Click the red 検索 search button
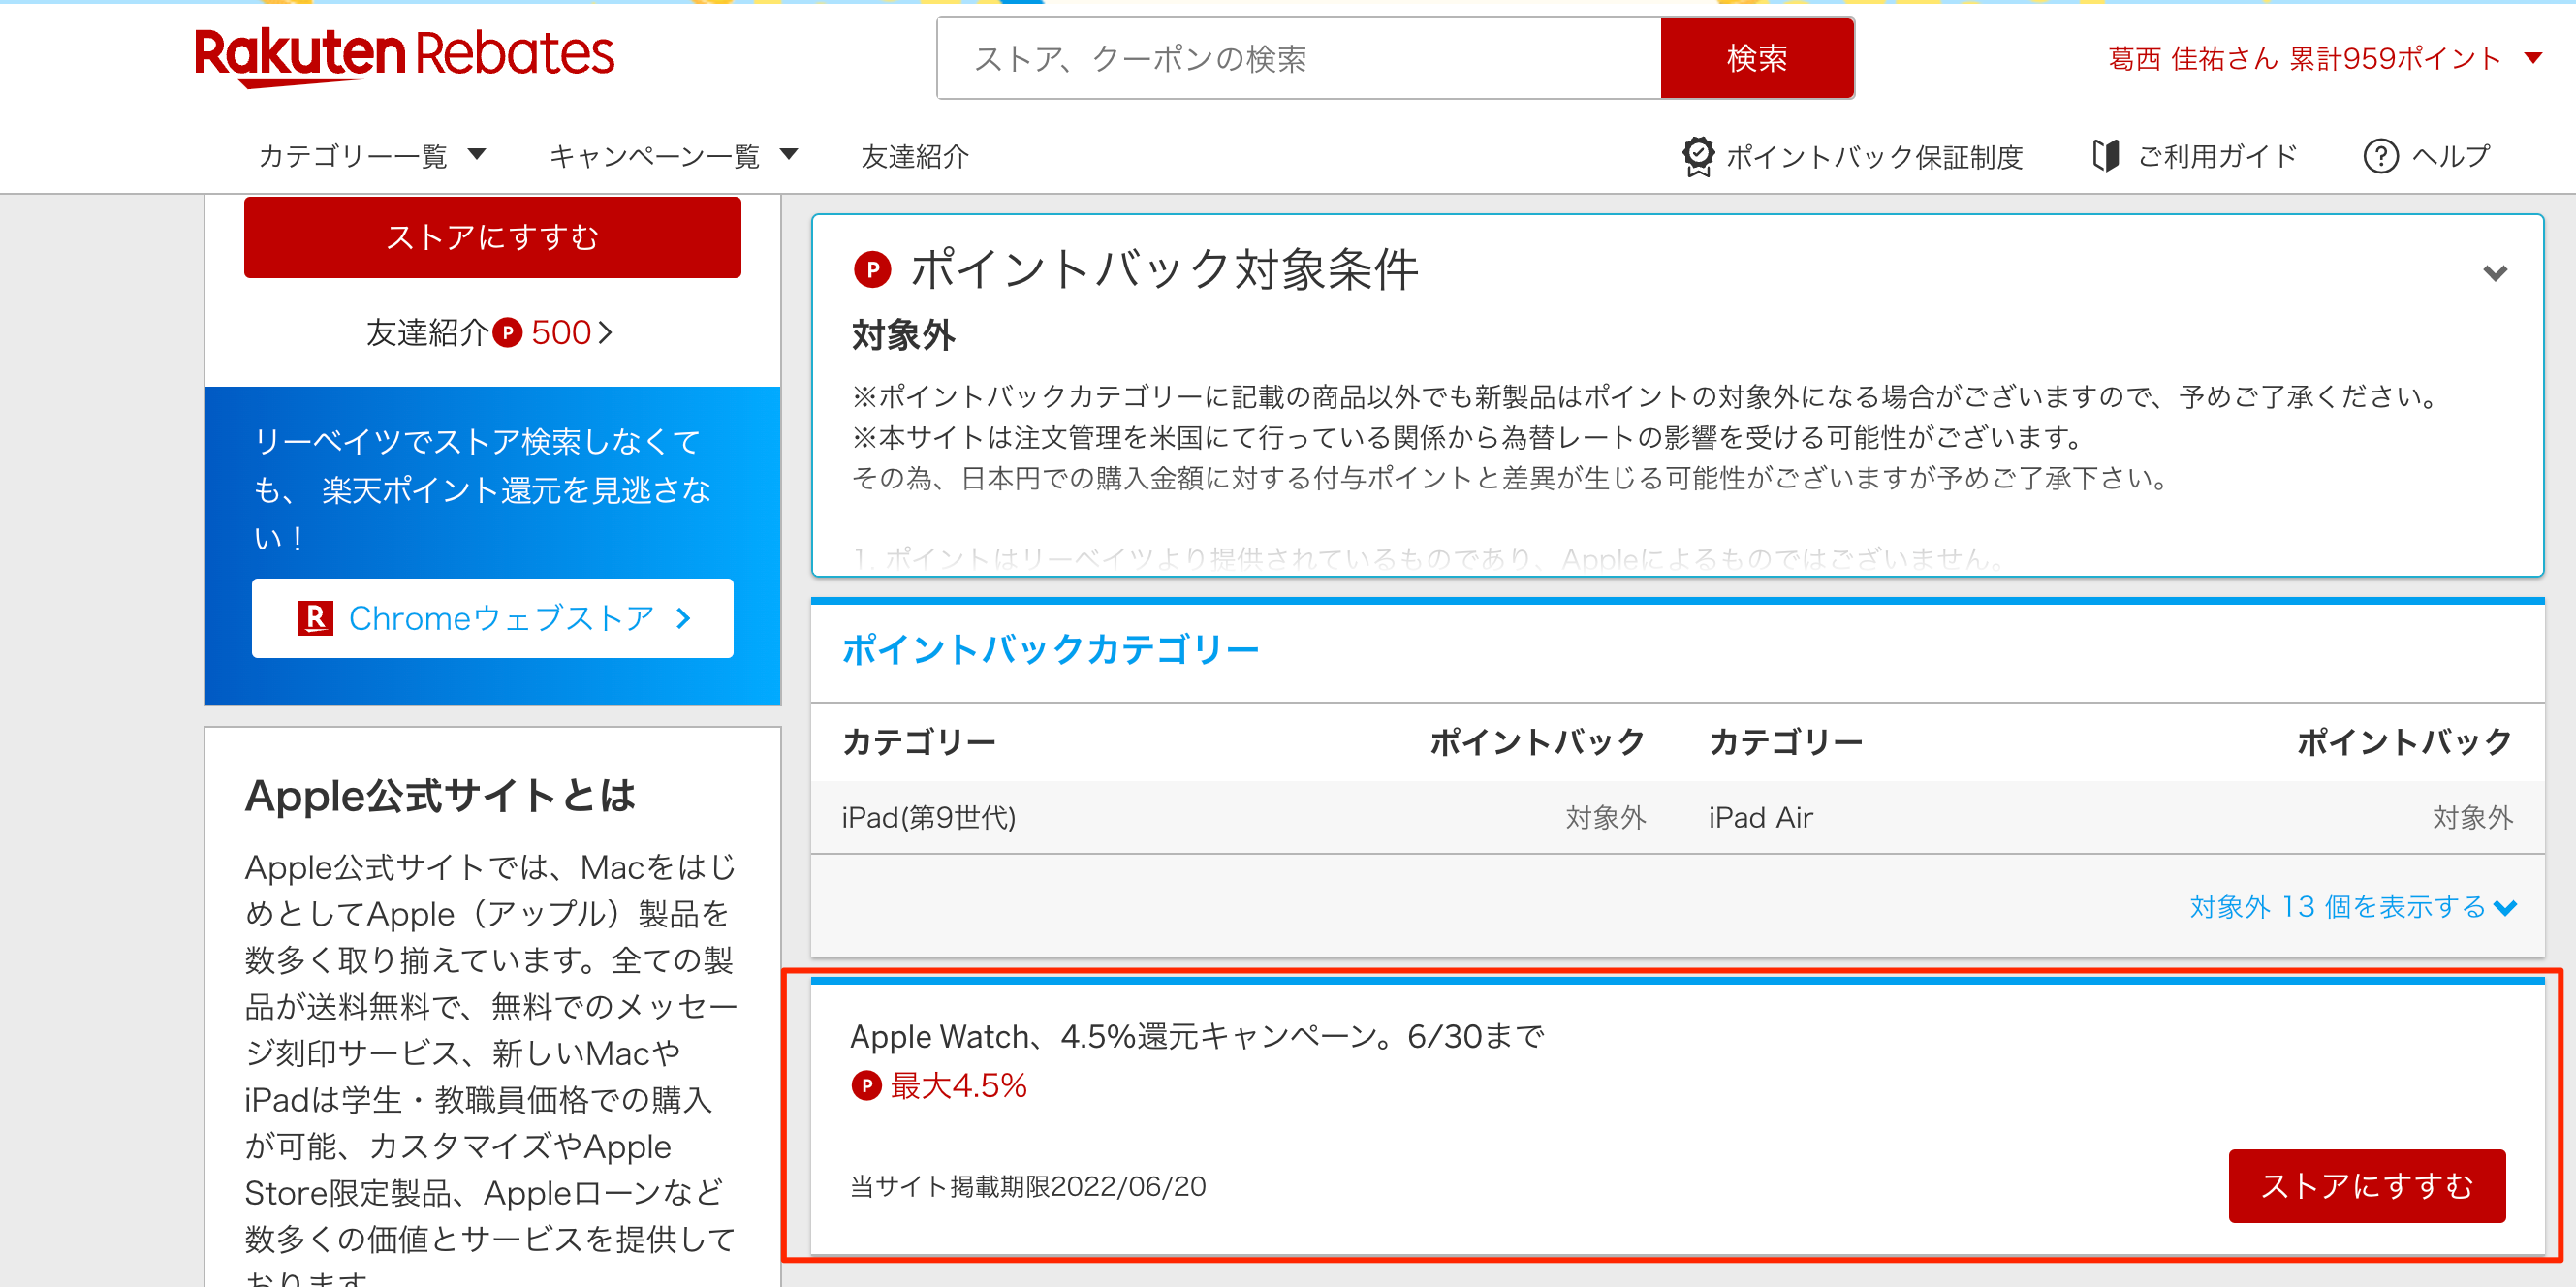The width and height of the screenshot is (2576, 1287). tap(1757, 58)
